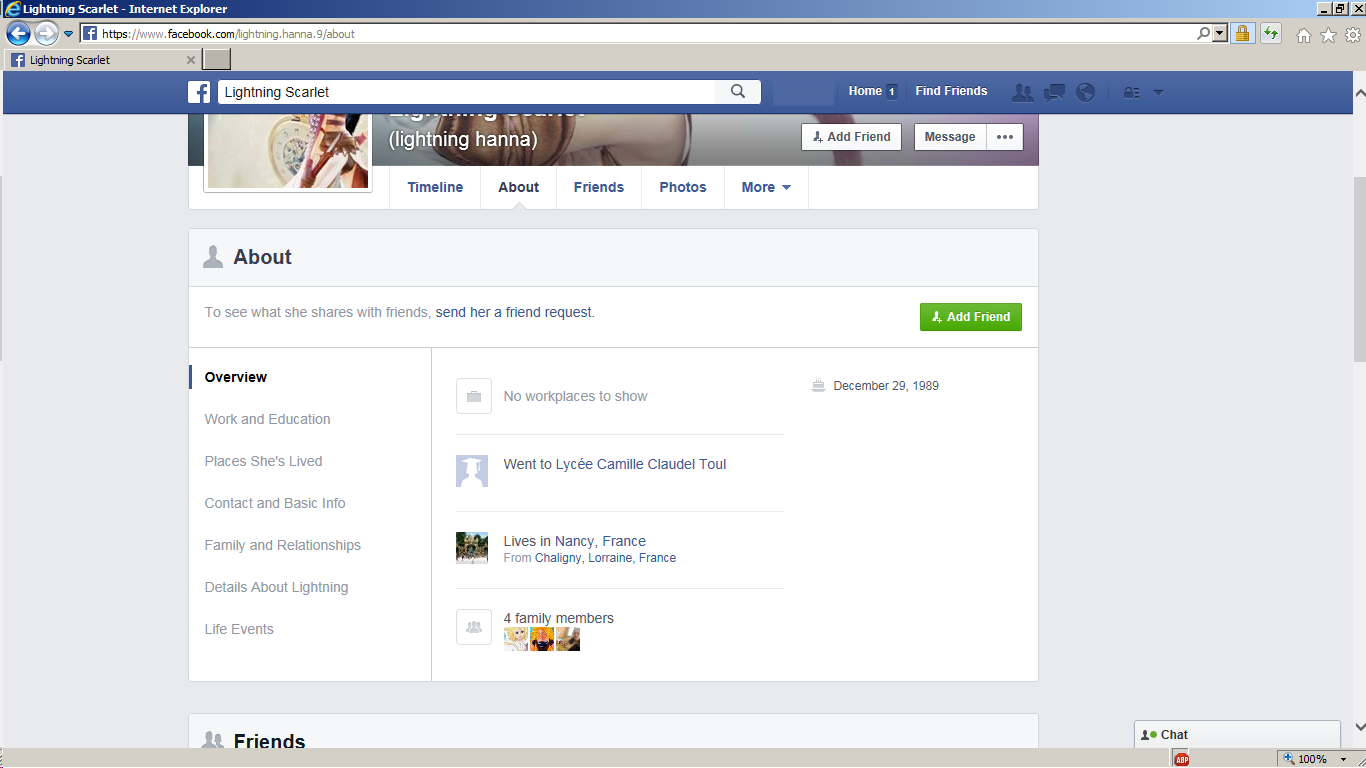The height and width of the screenshot is (768, 1366).
Task: Select Work and Education section
Action: pyautogui.click(x=267, y=419)
